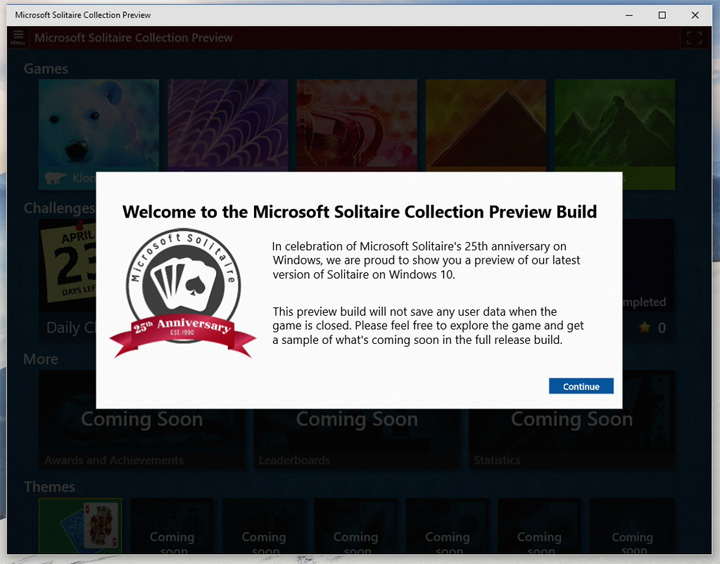Click the Continue button in the welcome dialog
The image size is (720, 564).
coord(581,386)
